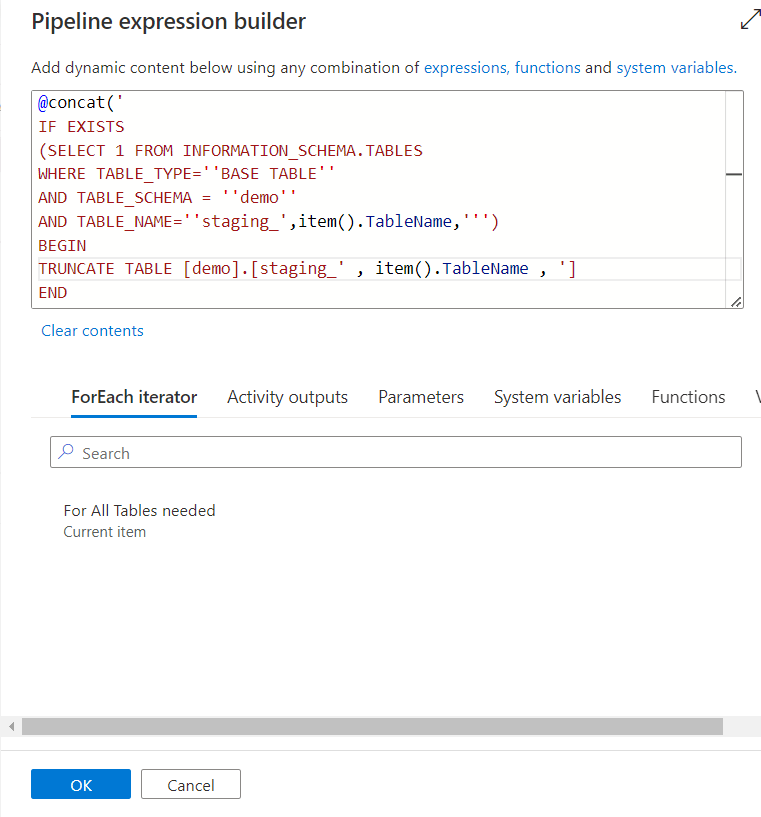Select the ForEach iterator tab
Viewport: 761px width, 817px height.
click(x=134, y=397)
